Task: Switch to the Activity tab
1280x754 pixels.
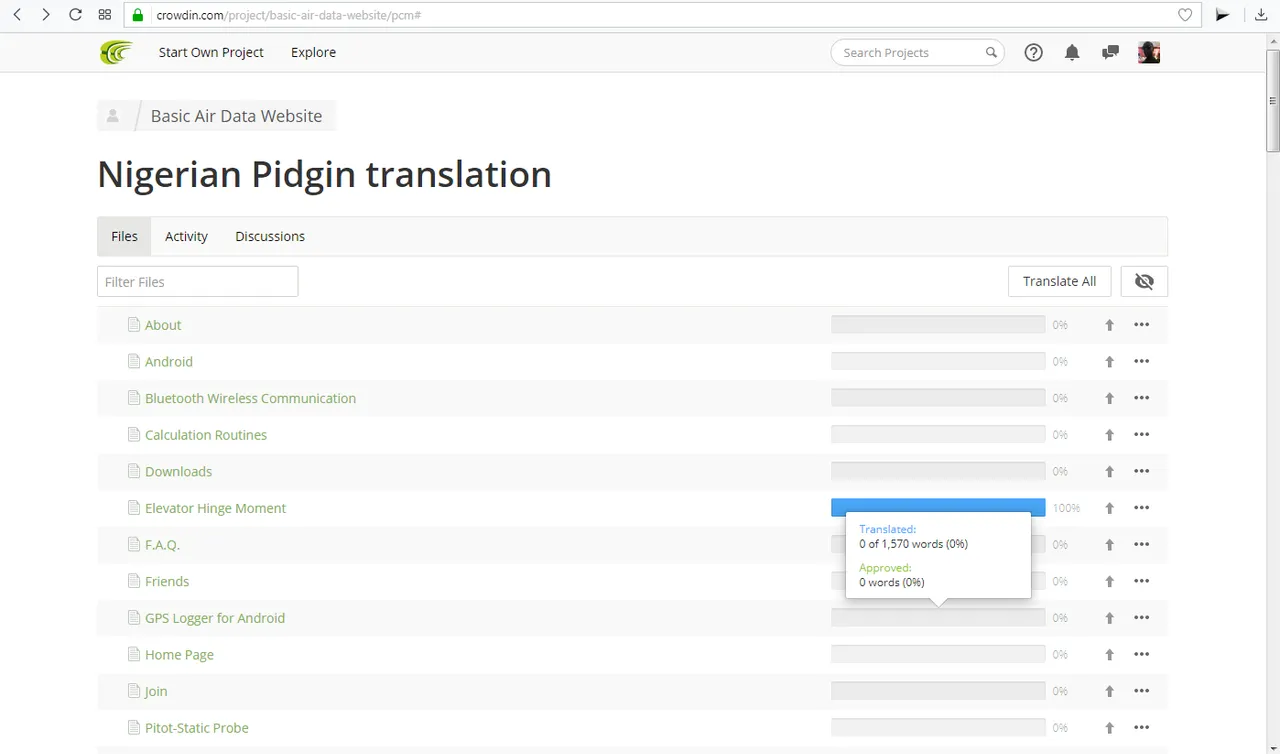Action: pos(186,236)
